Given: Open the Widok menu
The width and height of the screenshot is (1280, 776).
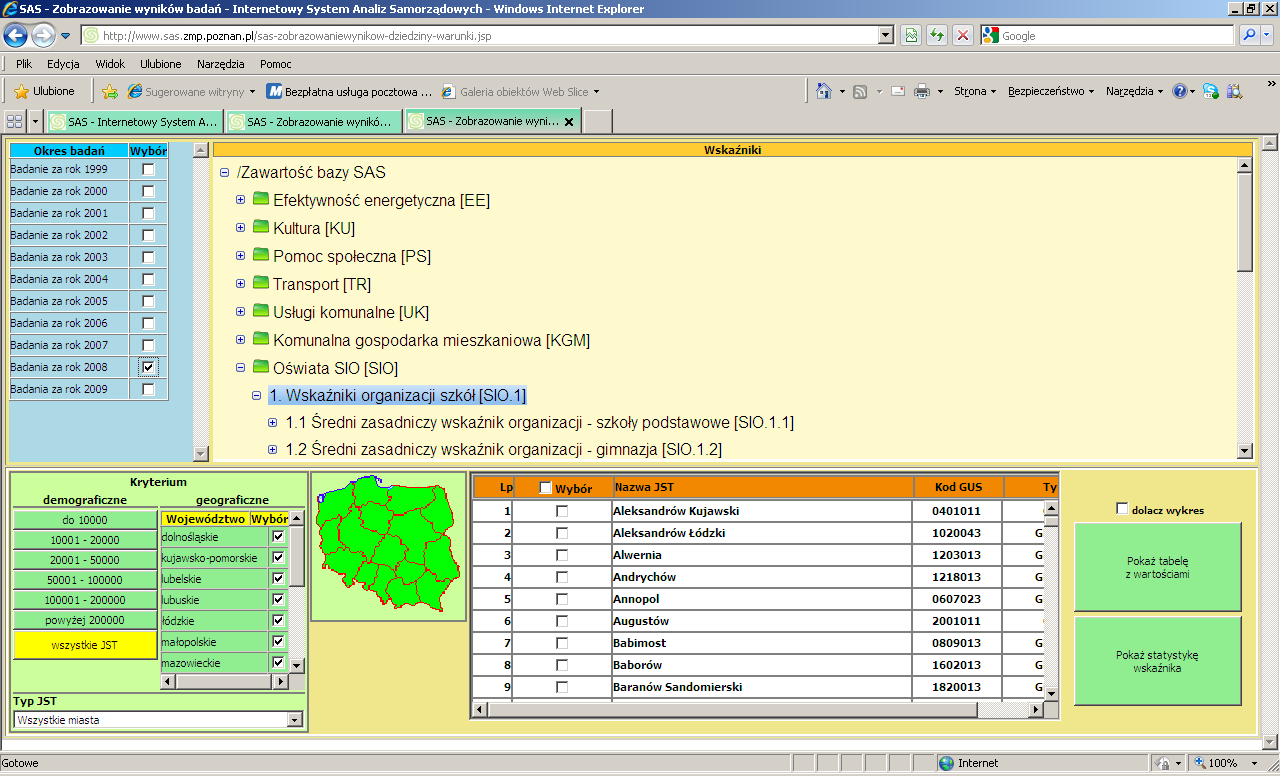Looking at the screenshot, I should [x=110, y=64].
